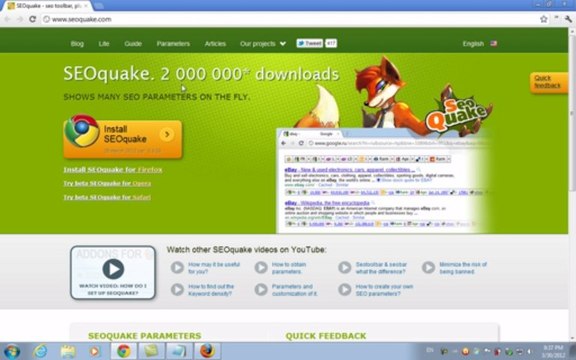Open Windows Media Player from the taskbar

click(95, 351)
